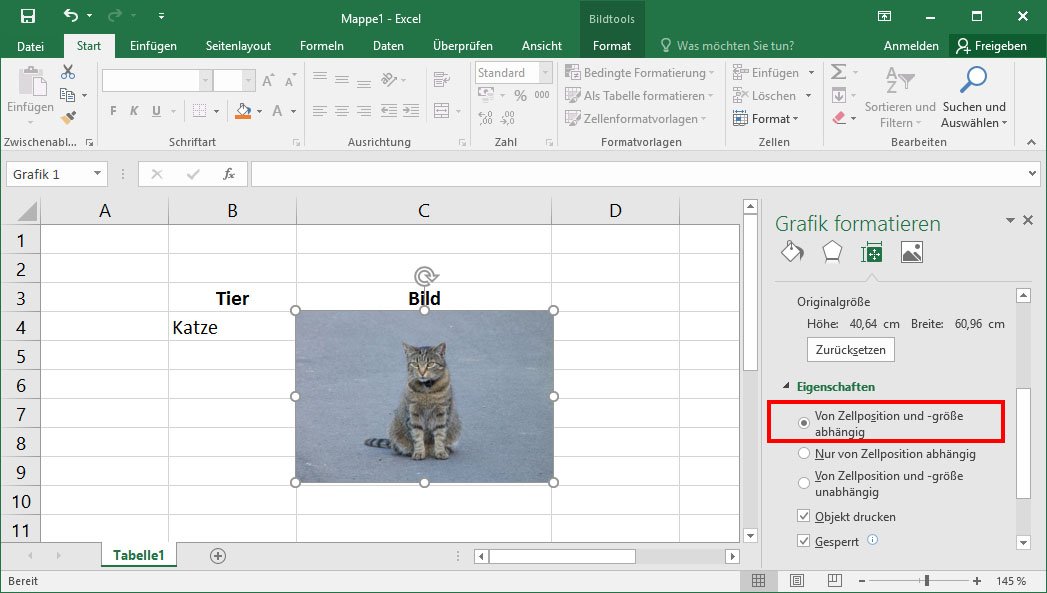Open the Standard number format dropdown
This screenshot has height=593, width=1047.
click(546, 72)
